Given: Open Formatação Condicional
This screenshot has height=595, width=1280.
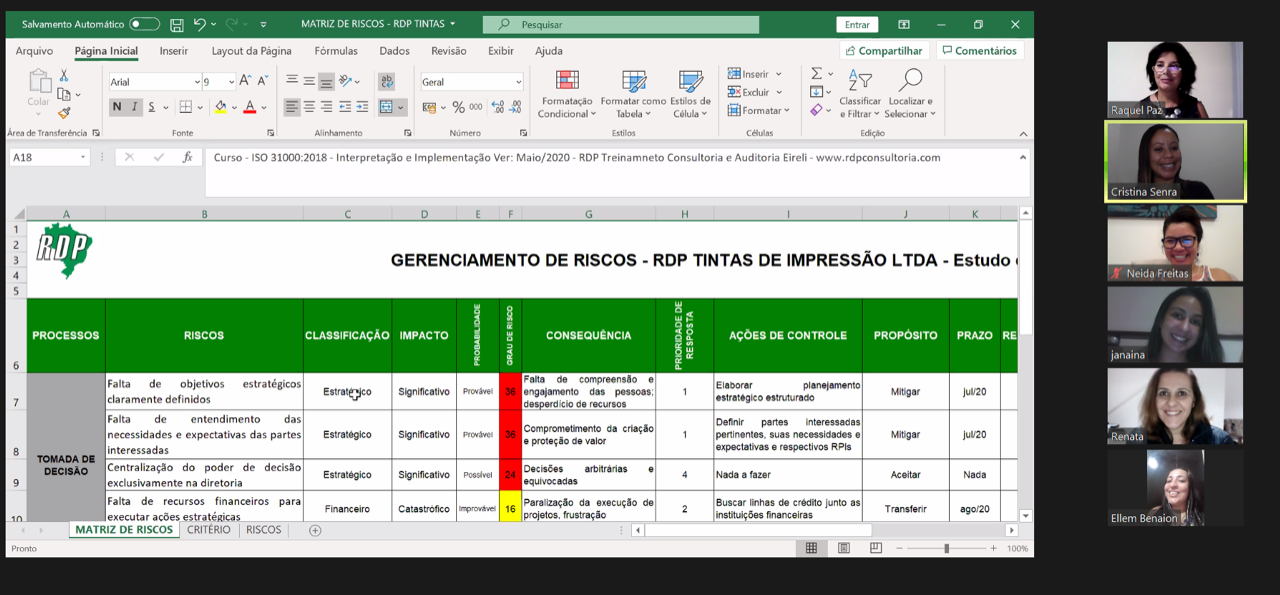Looking at the screenshot, I should [567, 94].
